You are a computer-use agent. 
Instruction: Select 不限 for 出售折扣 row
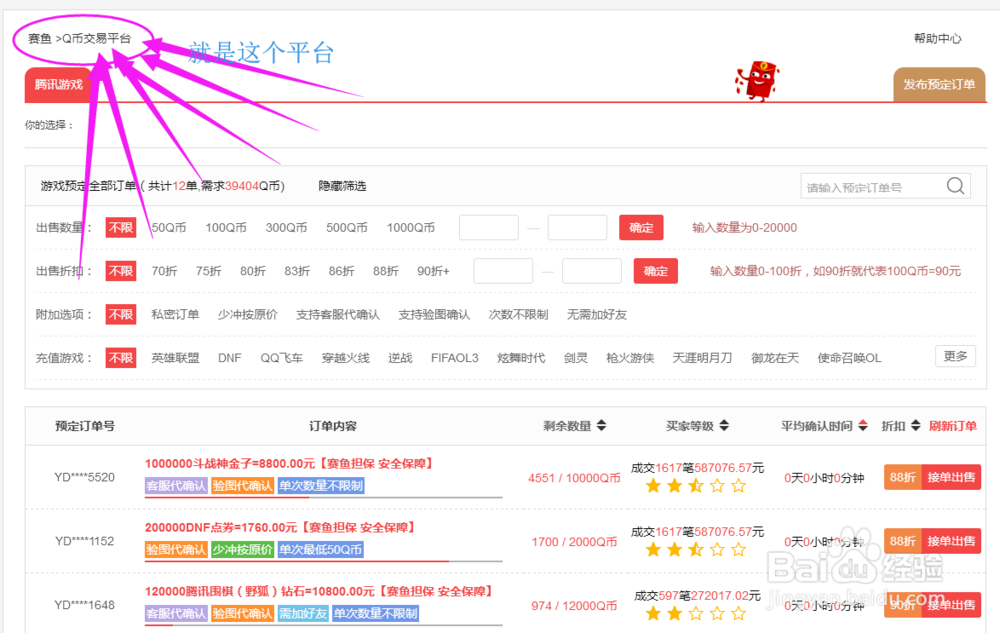[120, 270]
